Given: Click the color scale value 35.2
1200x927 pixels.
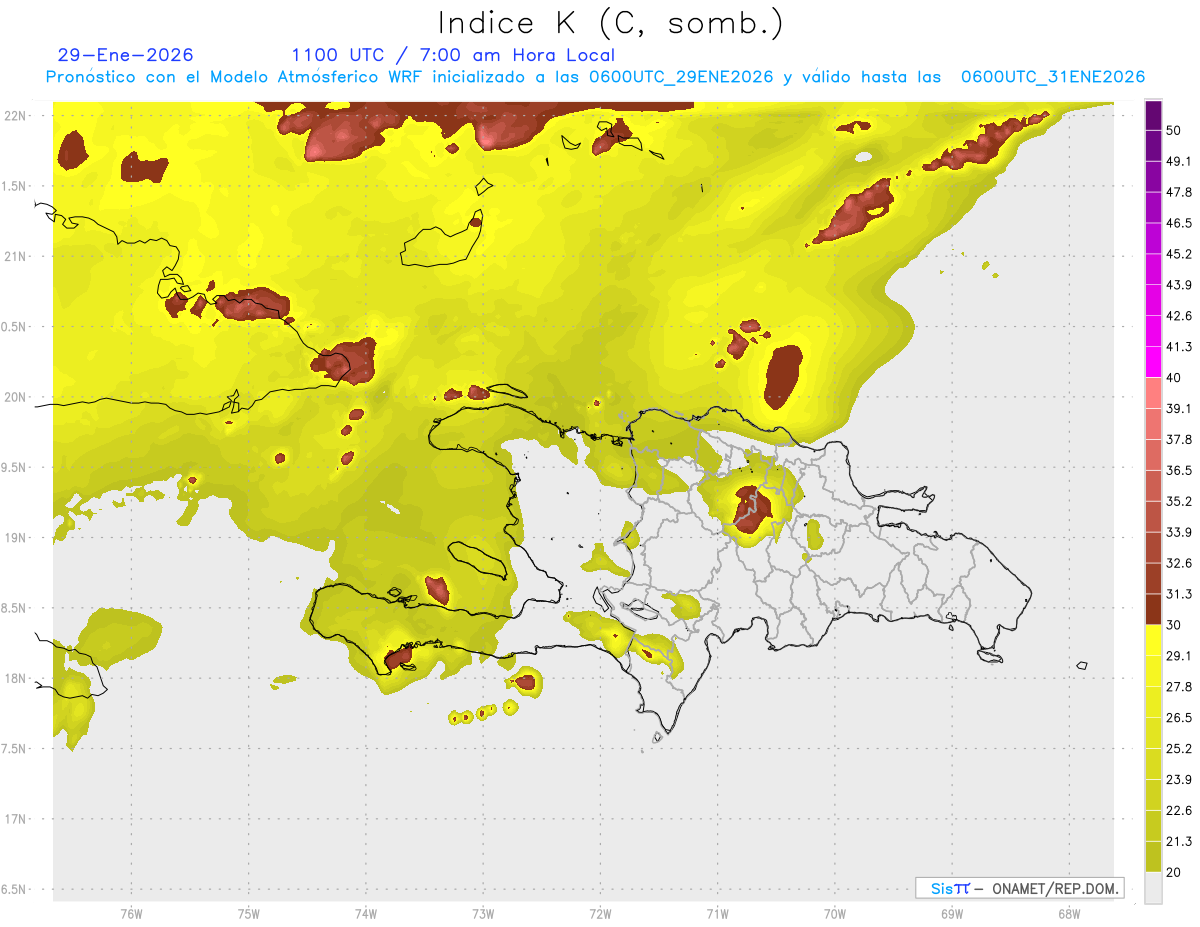Looking at the screenshot, I should coord(1179,501).
